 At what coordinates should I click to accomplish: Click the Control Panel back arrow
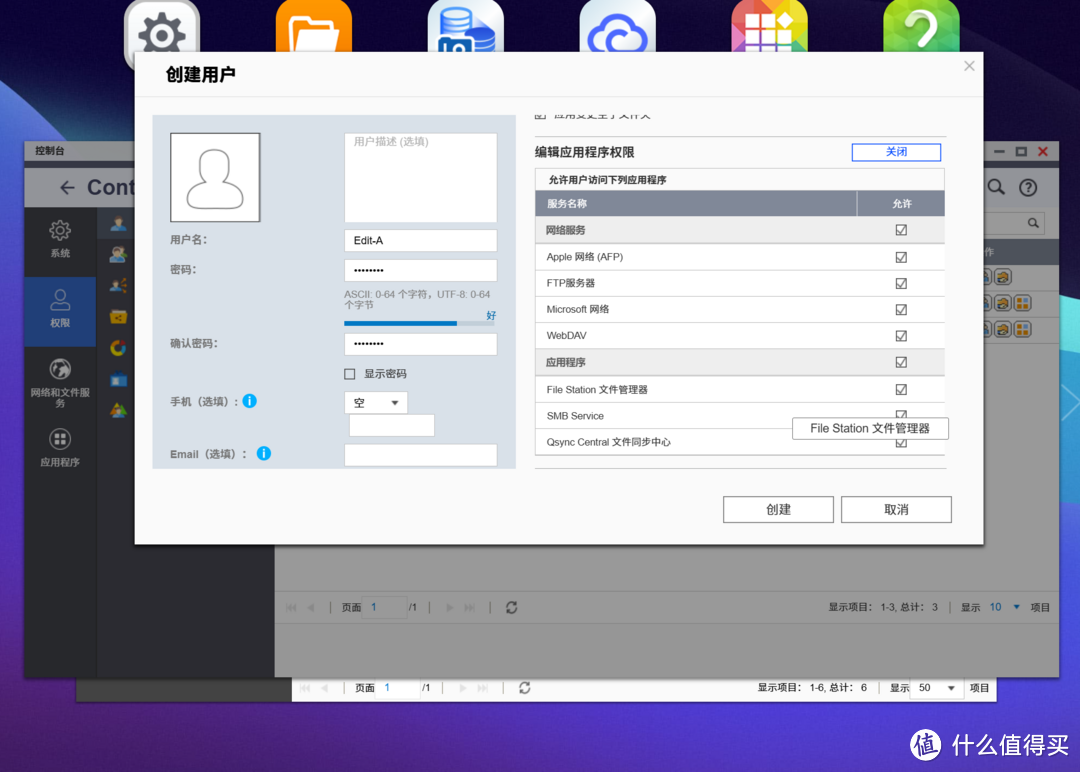[x=67, y=187]
